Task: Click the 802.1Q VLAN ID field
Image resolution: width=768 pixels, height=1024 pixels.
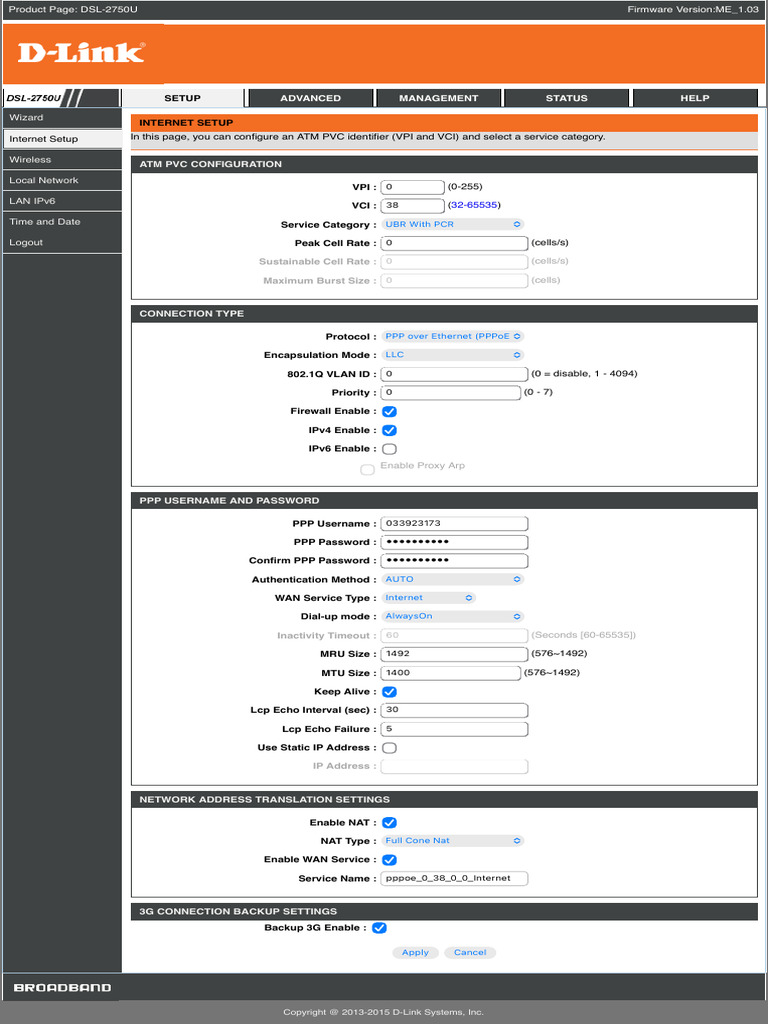Action: (x=455, y=374)
